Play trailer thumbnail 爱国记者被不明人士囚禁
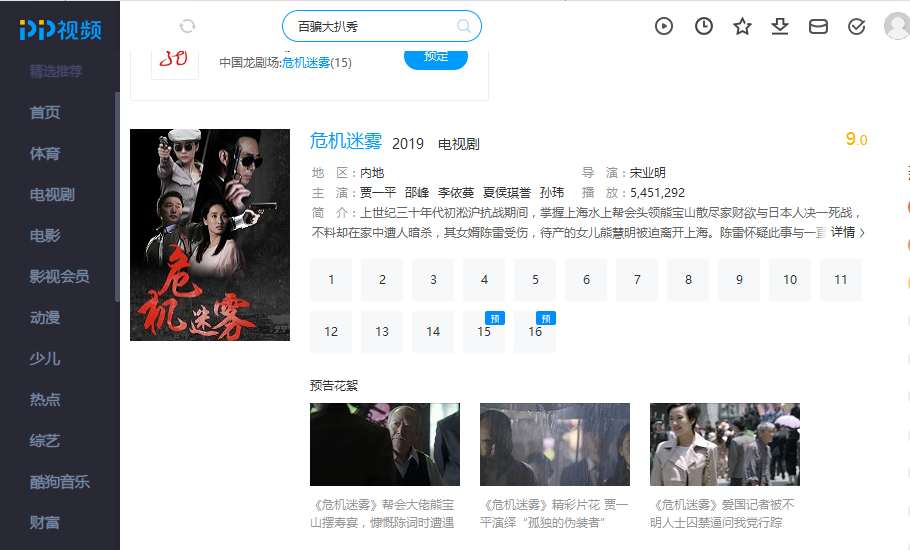This screenshot has width=910, height=550. [x=725, y=444]
